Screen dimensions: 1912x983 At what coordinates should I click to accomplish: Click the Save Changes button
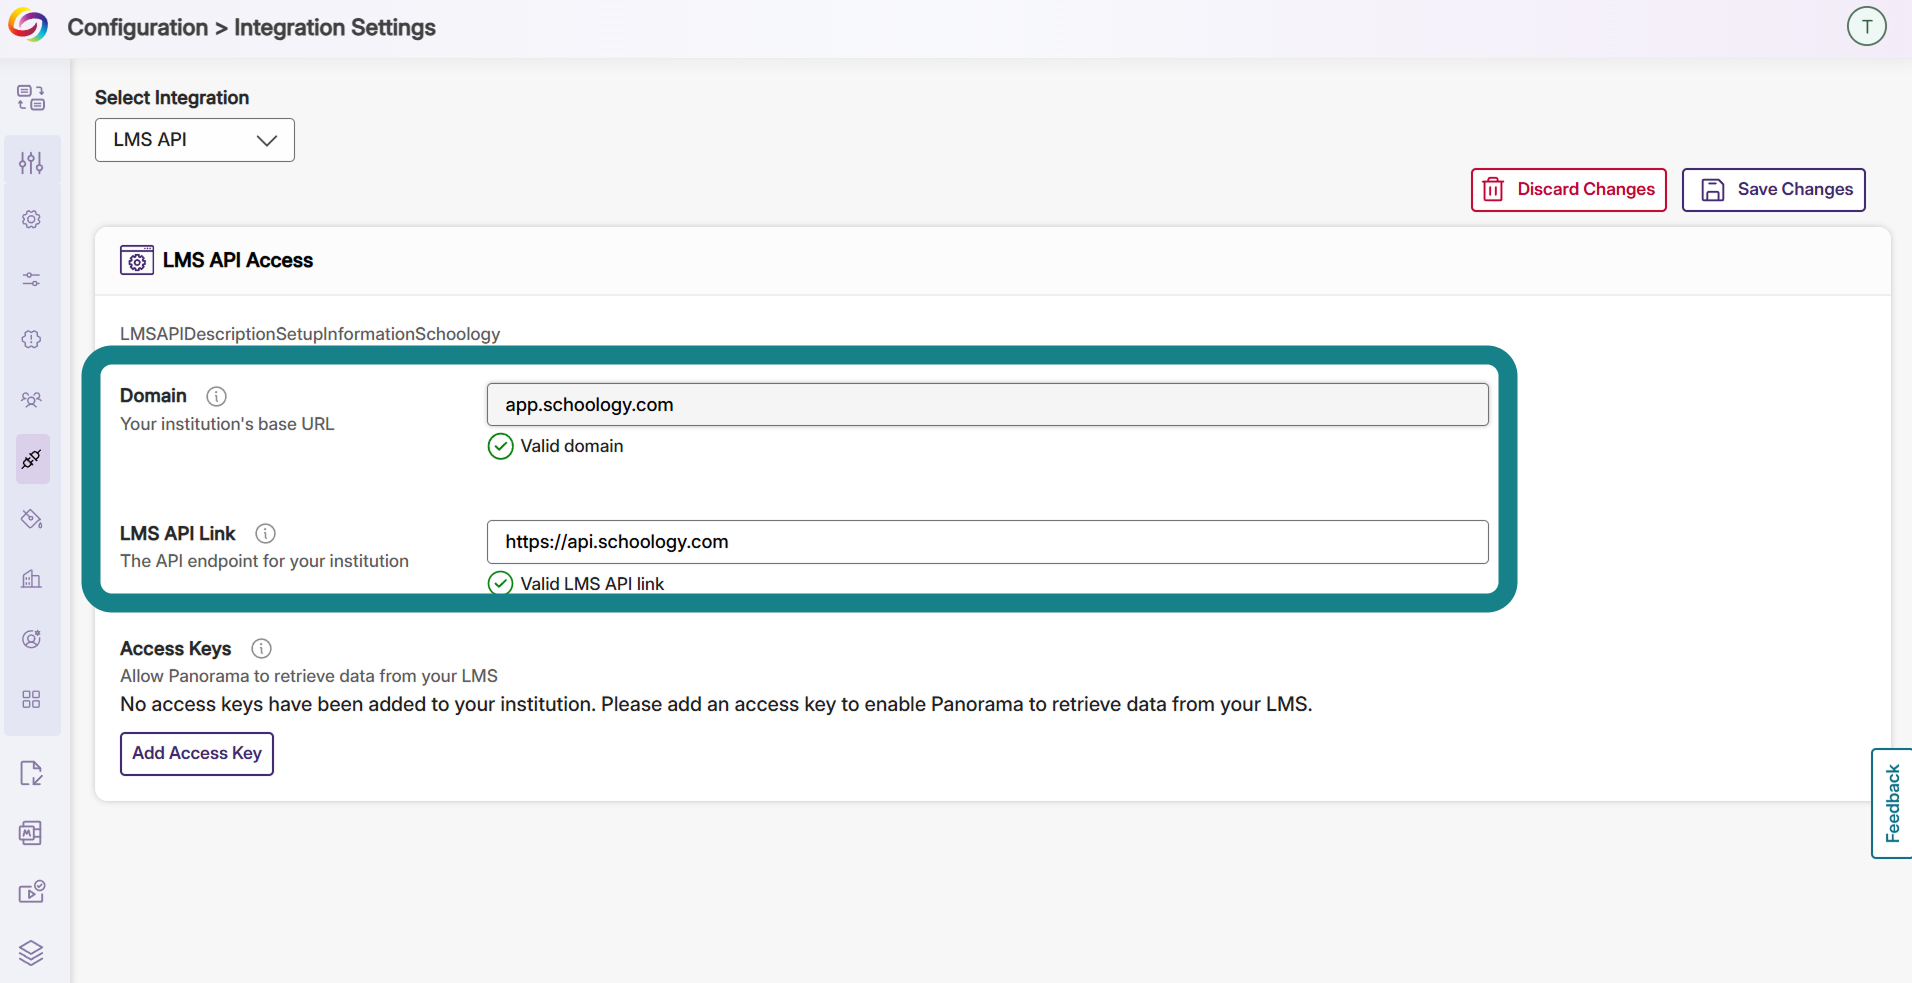coord(1773,190)
